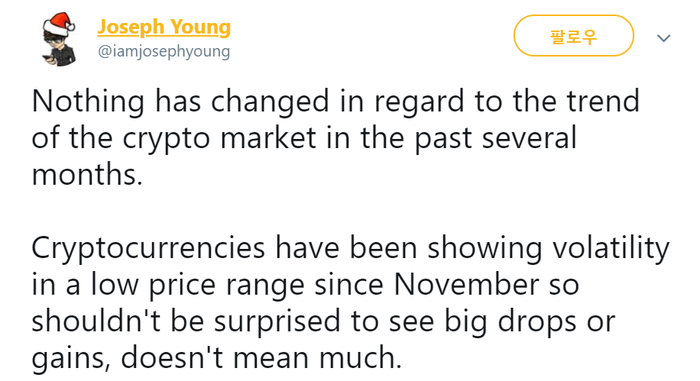Click the Santa hat on the avatar
The width and height of the screenshot is (700, 381).
click(x=60, y=23)
